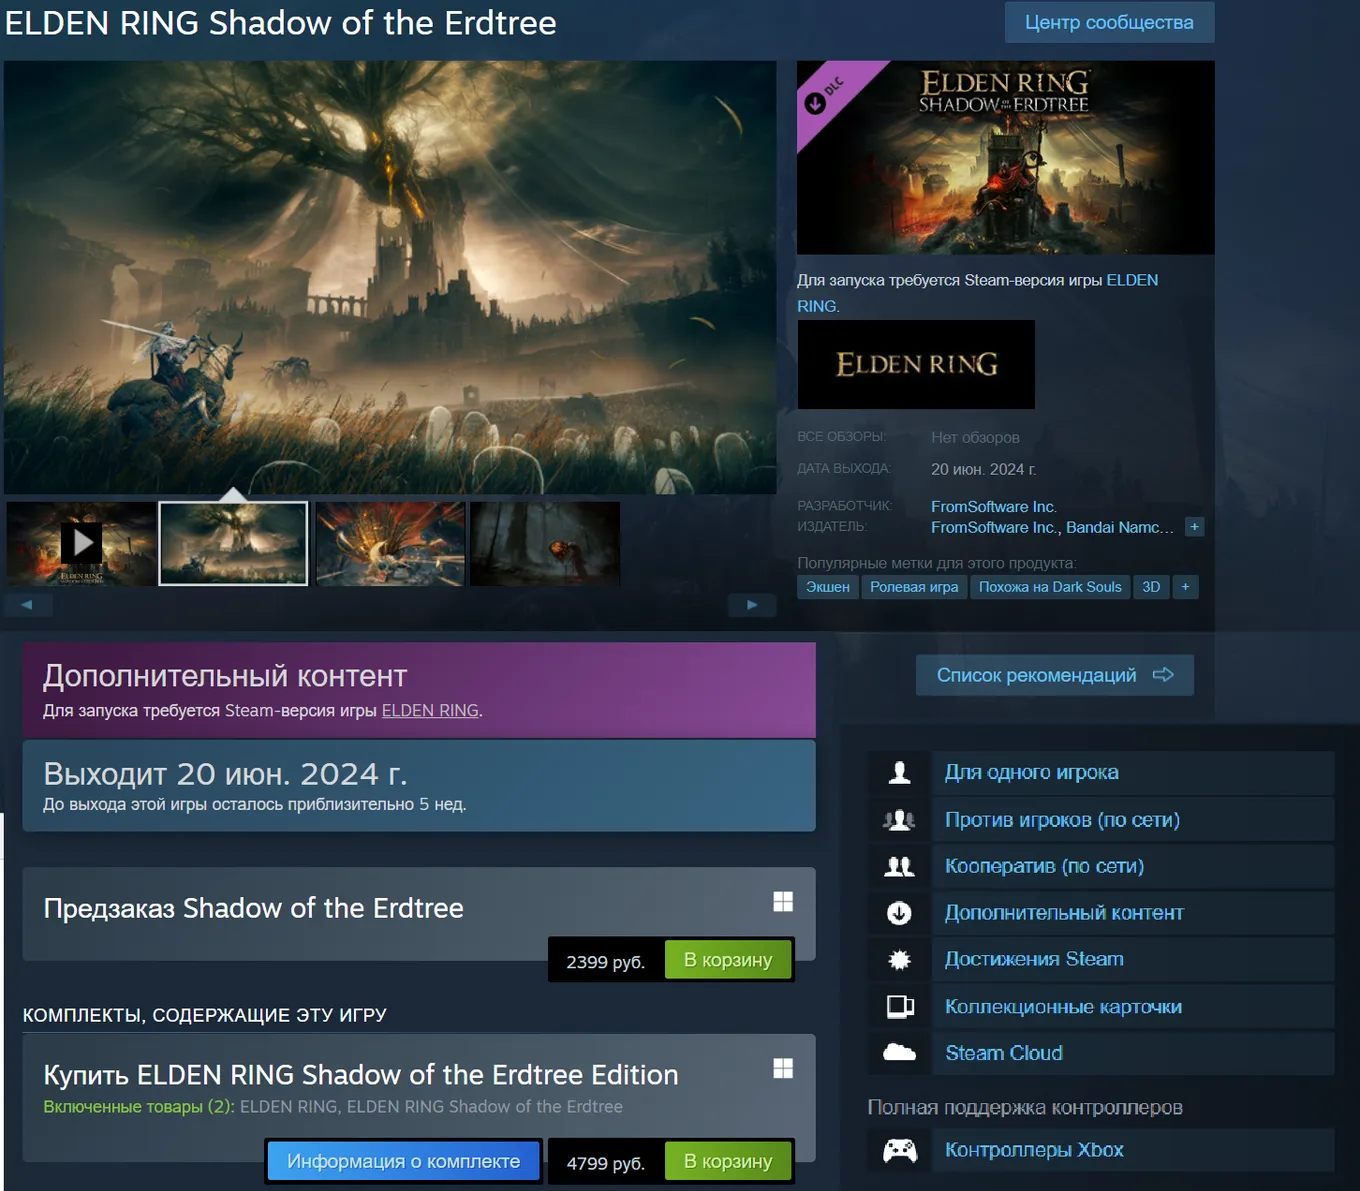
Task: Click the online PvP players icon
Action: [899, 820]
